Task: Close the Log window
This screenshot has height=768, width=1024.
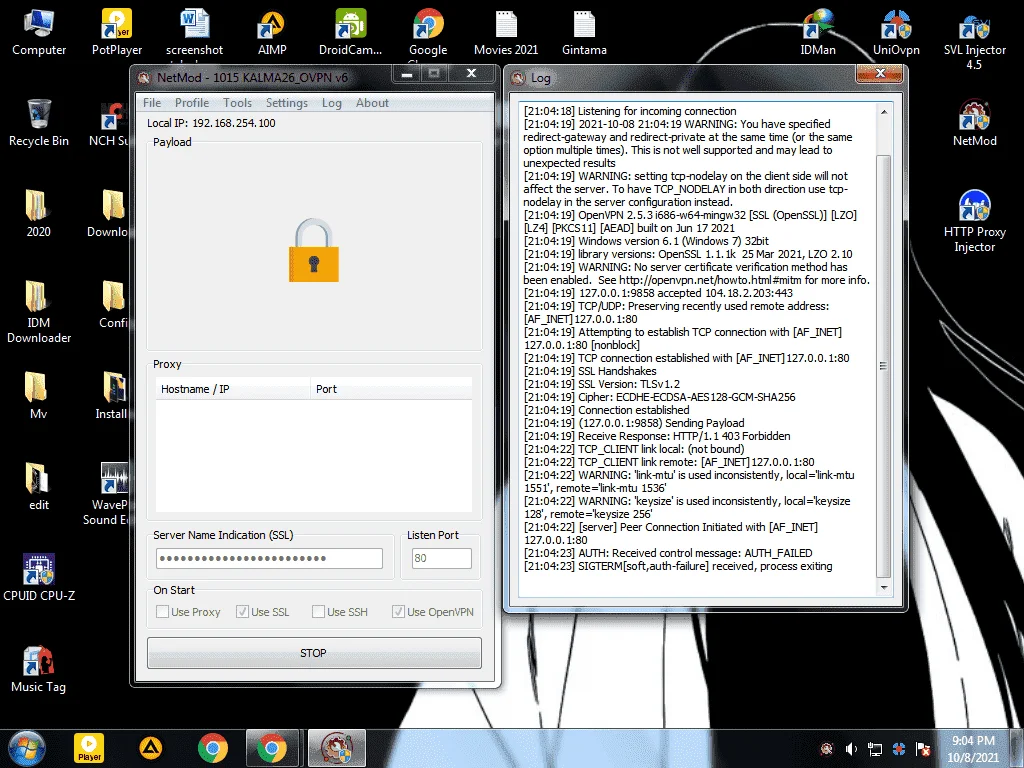Action: pyautogui.click(x=880, y=73)
